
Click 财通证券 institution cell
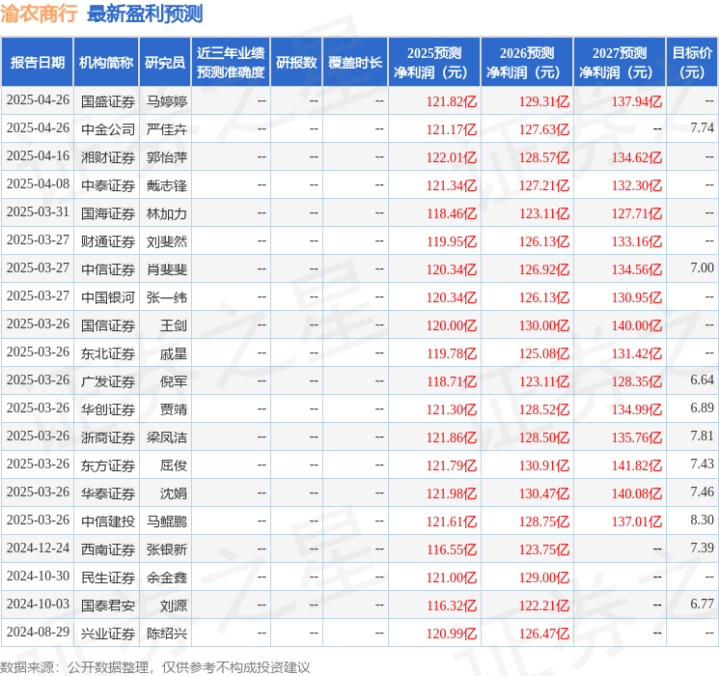click(108, 241)
